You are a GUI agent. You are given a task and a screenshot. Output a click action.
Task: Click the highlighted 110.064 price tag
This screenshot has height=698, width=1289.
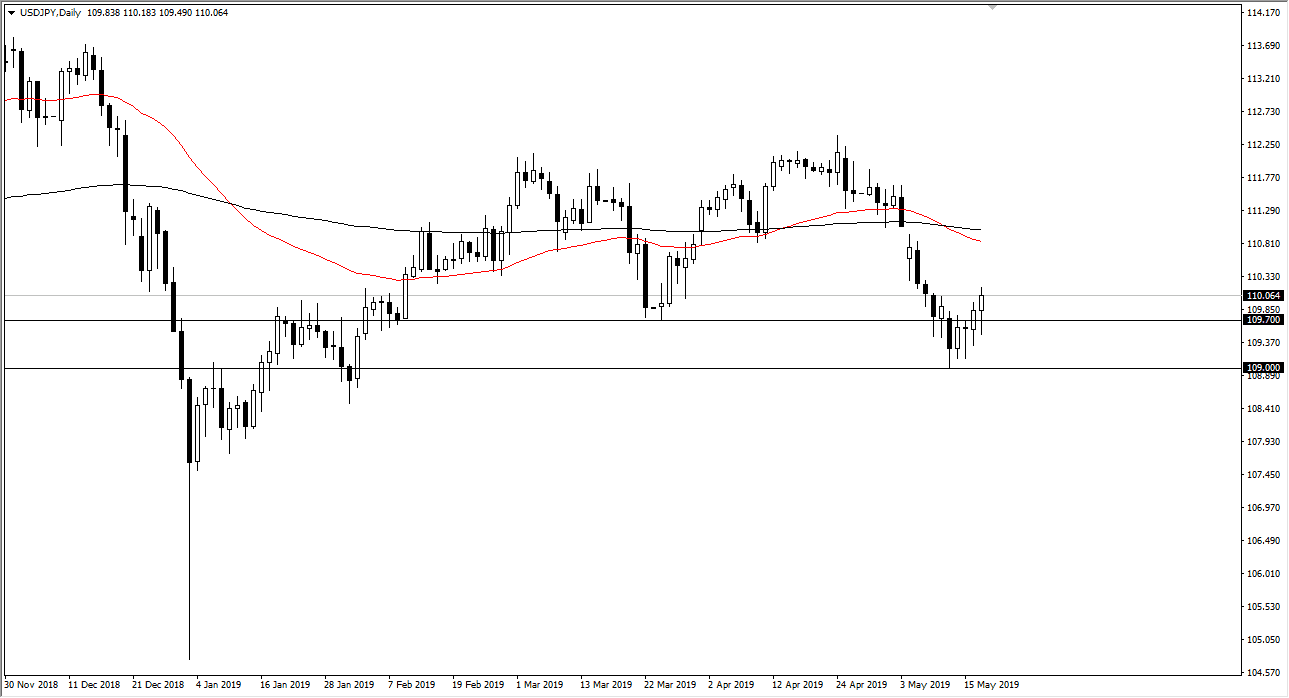[1263, 295]
